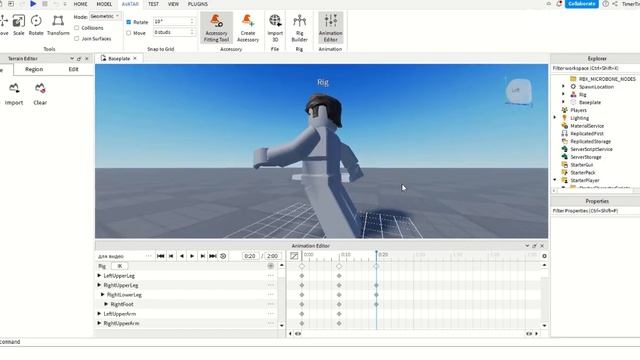Open the MODEL ribbon tab

click(x=104, y=4)
